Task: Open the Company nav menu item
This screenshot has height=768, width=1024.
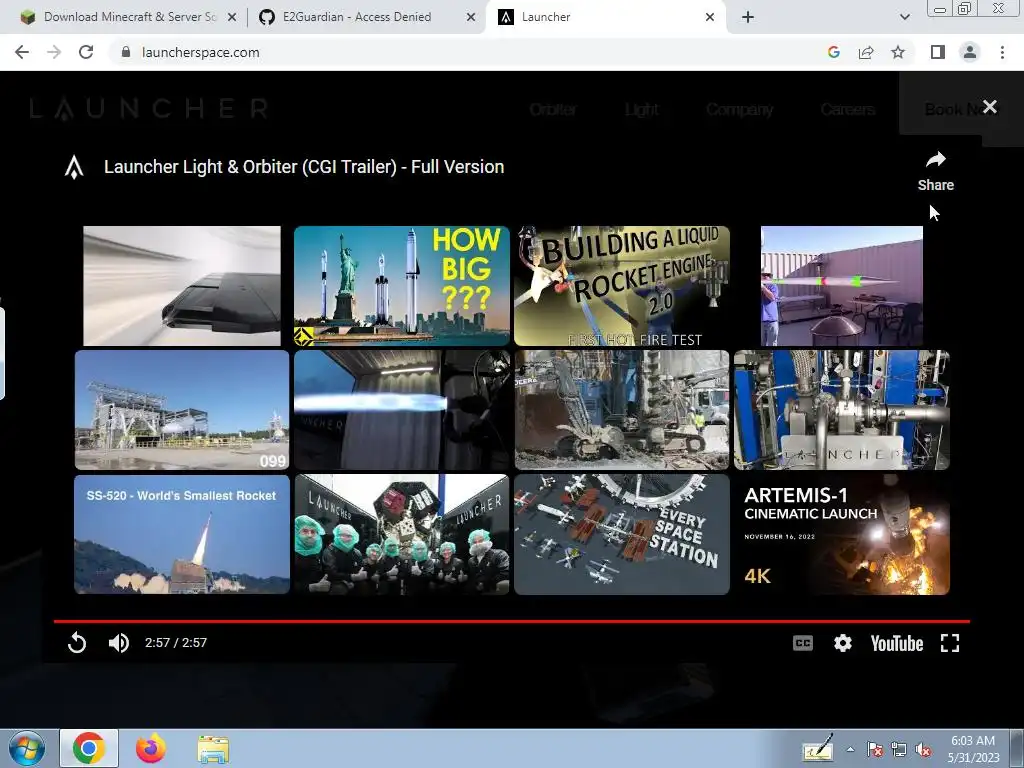Action: (x=740, y=109)
